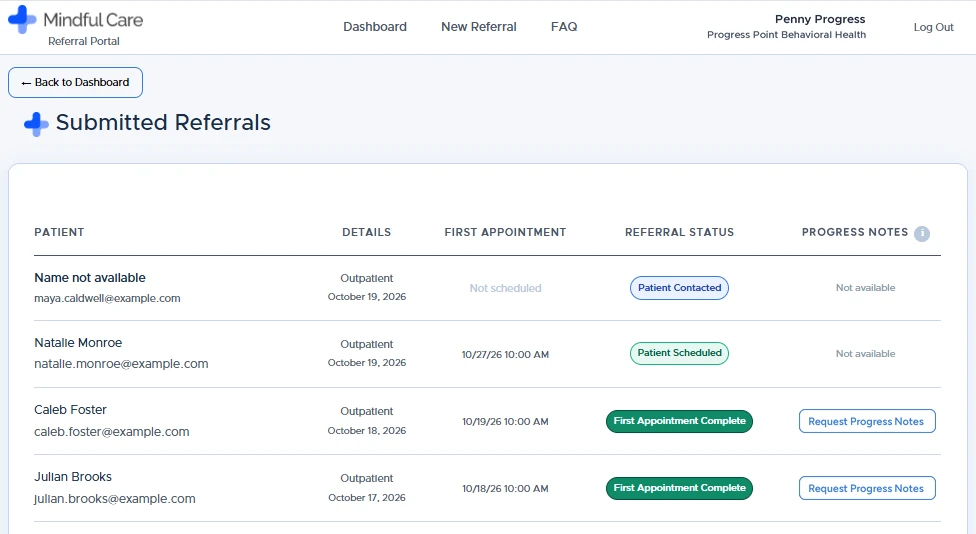Click the 10/18/26 10:00 AM appointment

tap(505, 489)
